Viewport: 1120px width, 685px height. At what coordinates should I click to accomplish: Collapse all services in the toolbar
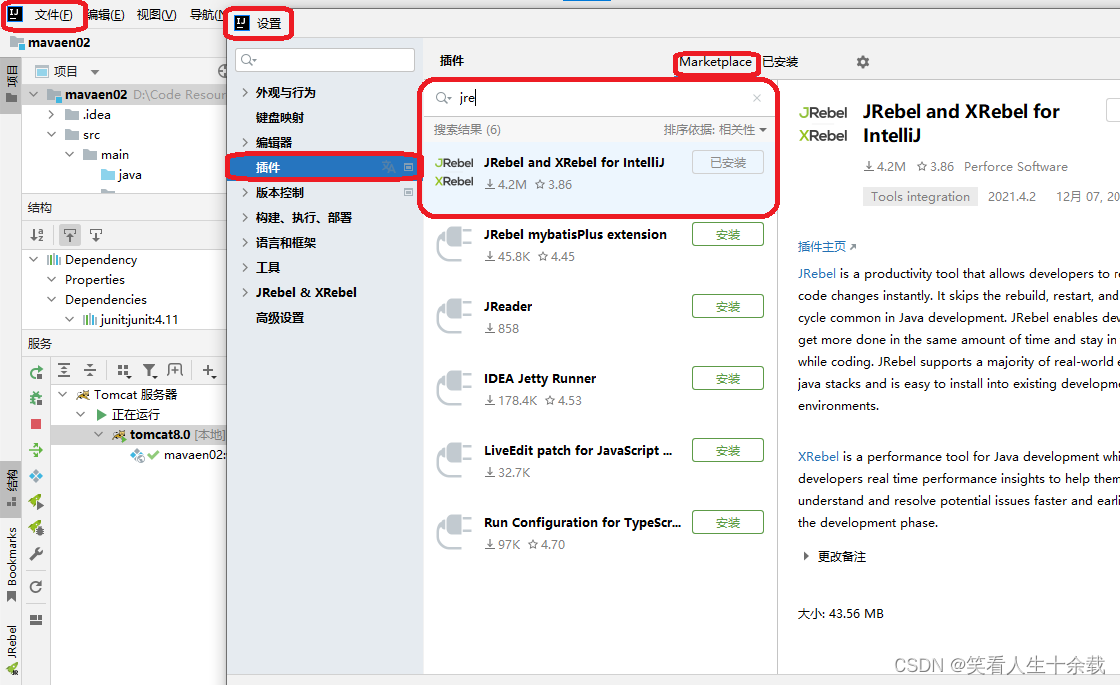tap(90, 370)
